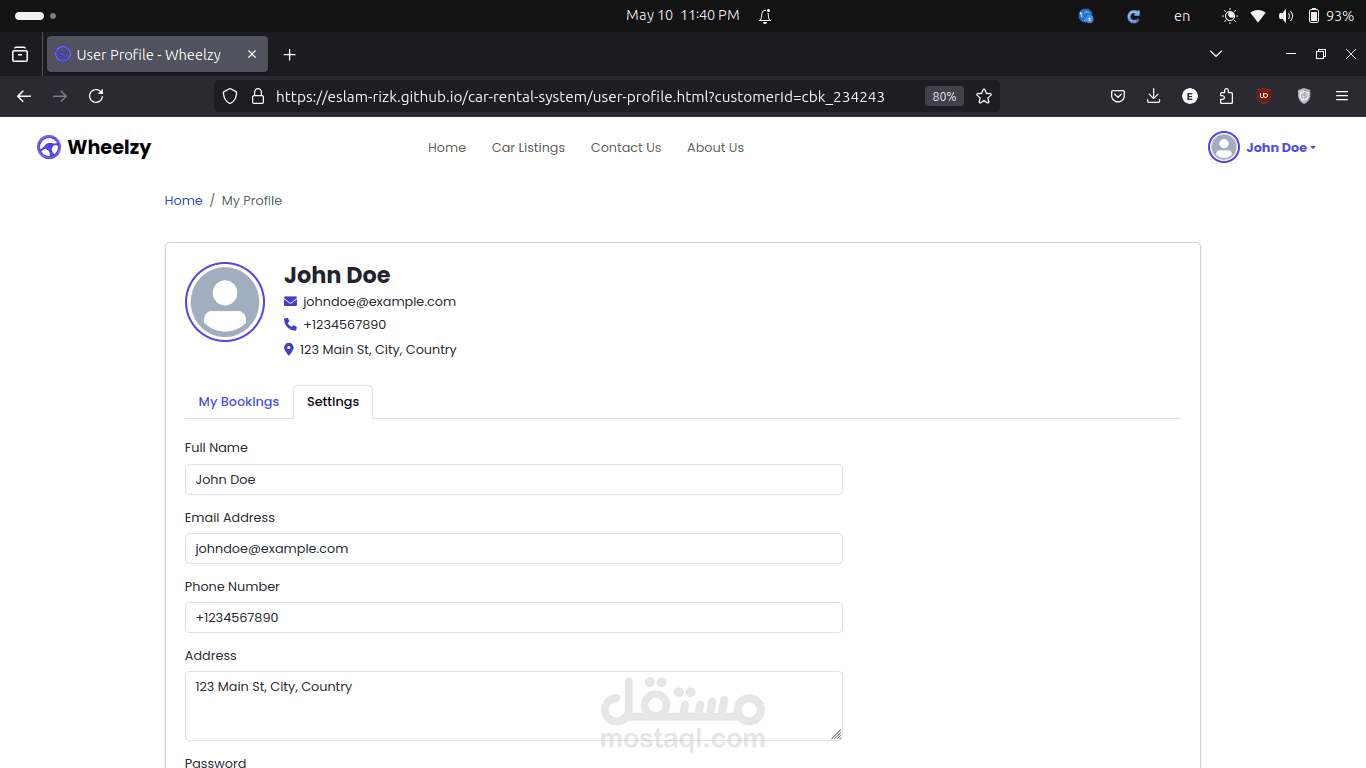The image size is (1366, 768).
Task: Click the envelope icon beside the email
Action: (x=290, y=301)
